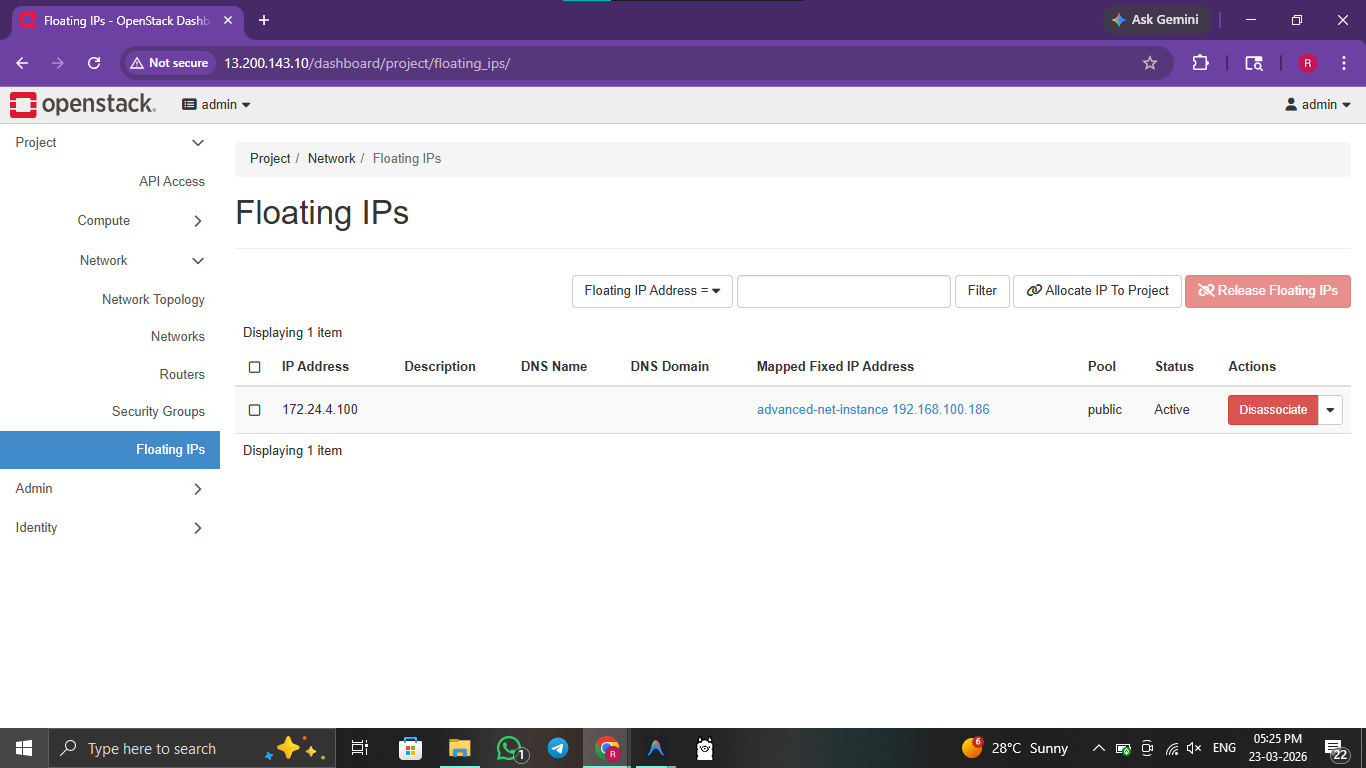Click the IP Address column header

click(x=315, y=366)
